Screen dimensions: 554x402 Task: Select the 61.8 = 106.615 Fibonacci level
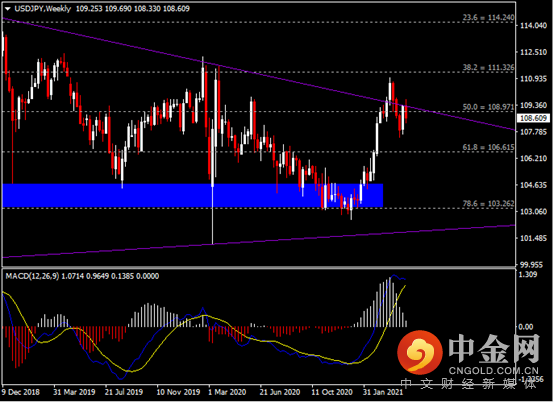pos(488,147)
